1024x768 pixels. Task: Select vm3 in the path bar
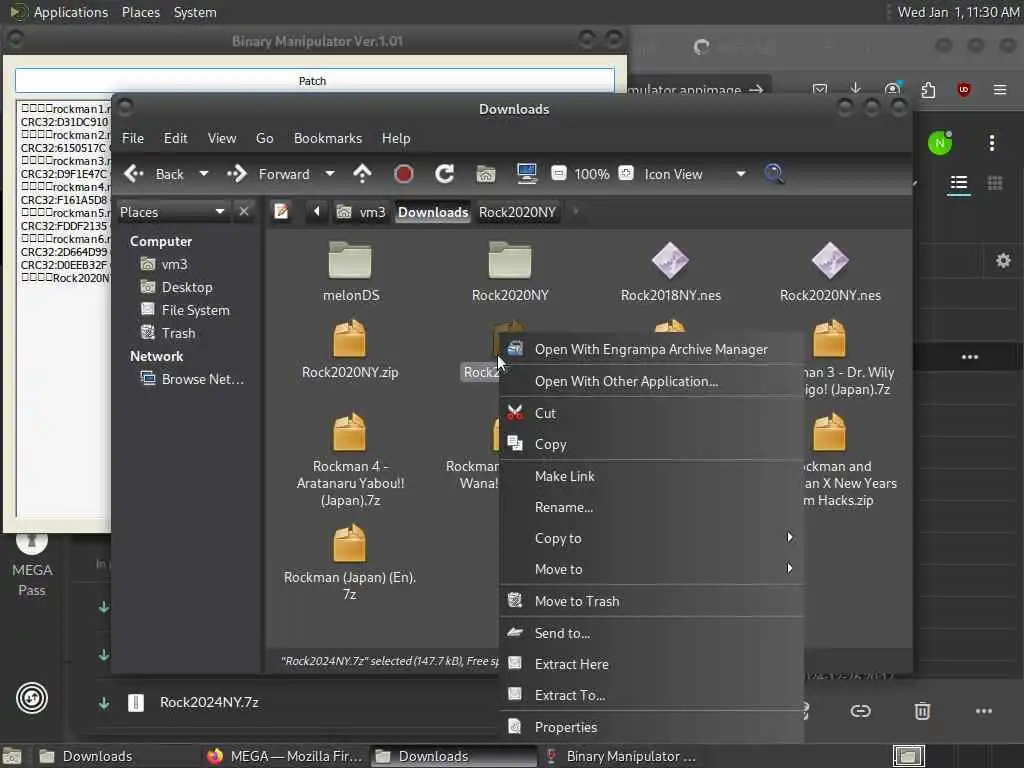point(361,212)
